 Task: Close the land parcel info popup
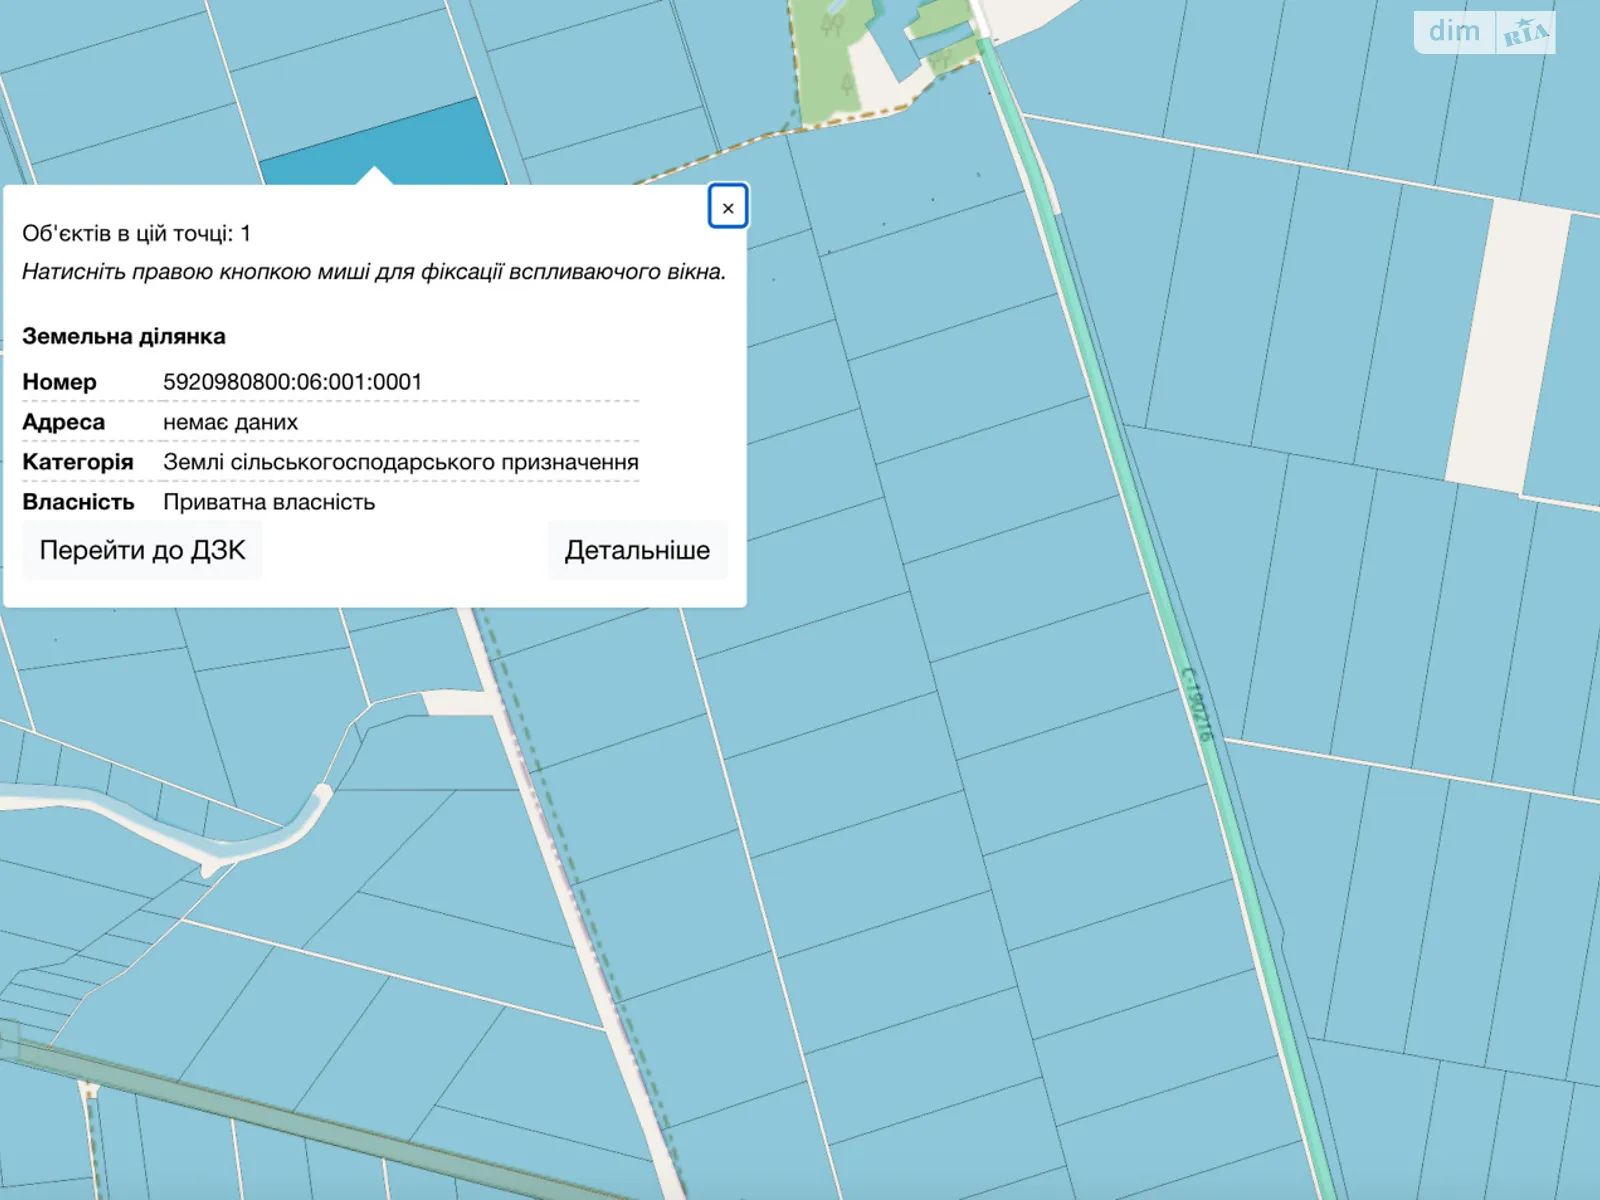click(728, 207)
